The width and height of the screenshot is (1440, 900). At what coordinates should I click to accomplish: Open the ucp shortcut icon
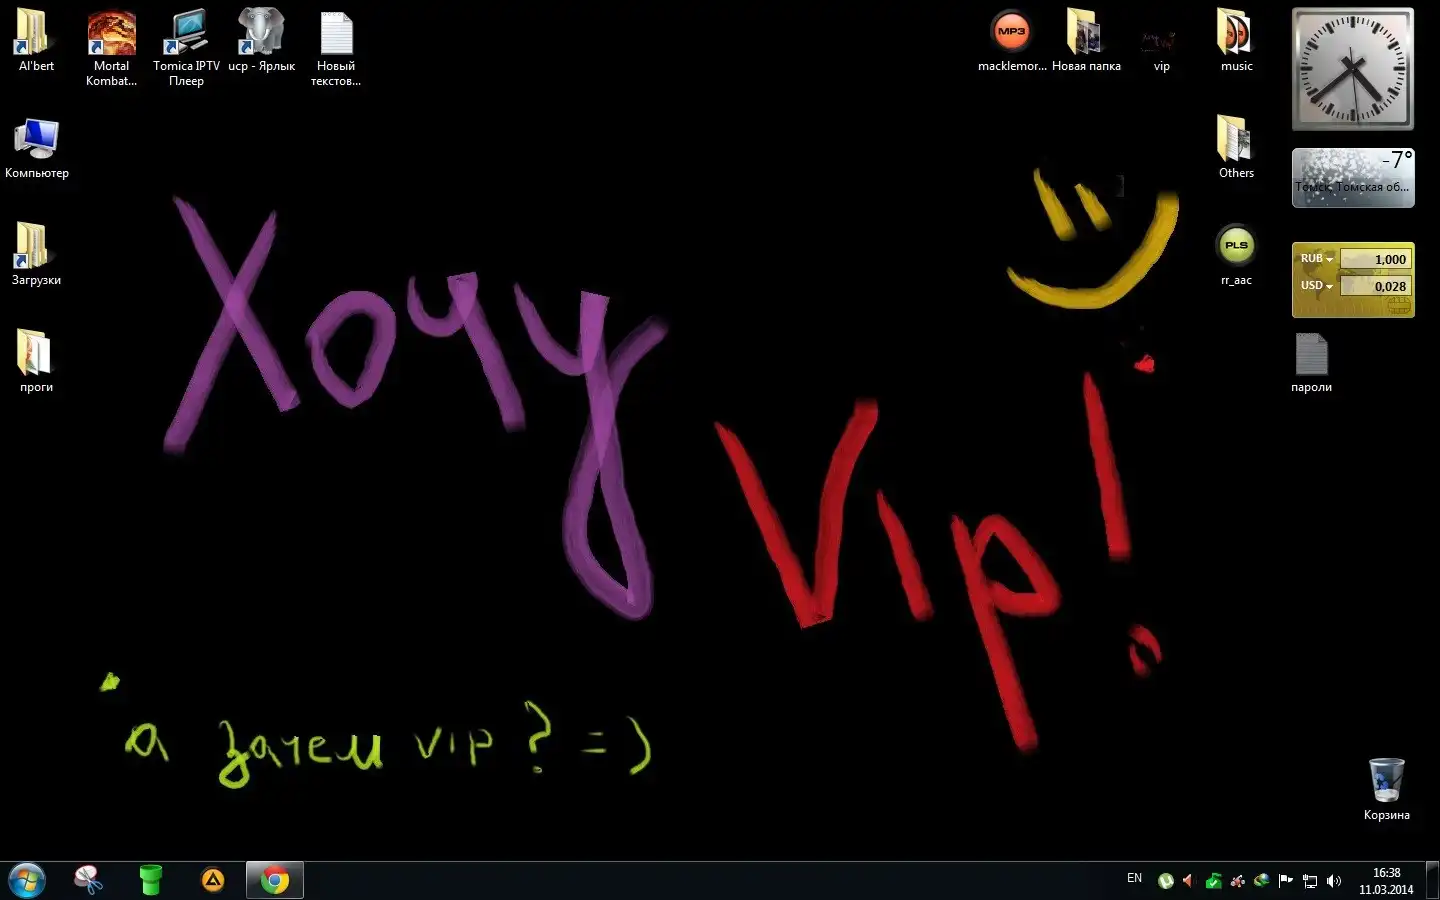pyautogui.click(x=261, y=35)
